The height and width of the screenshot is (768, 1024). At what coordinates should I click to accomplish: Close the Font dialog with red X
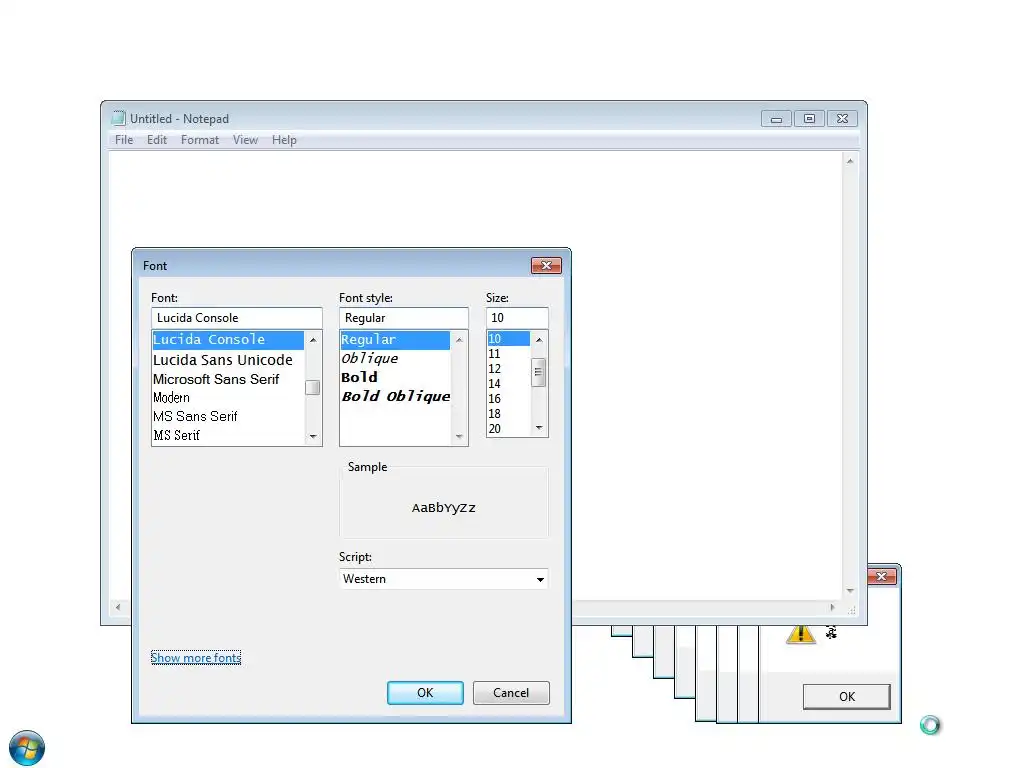[x=547, y=265]
